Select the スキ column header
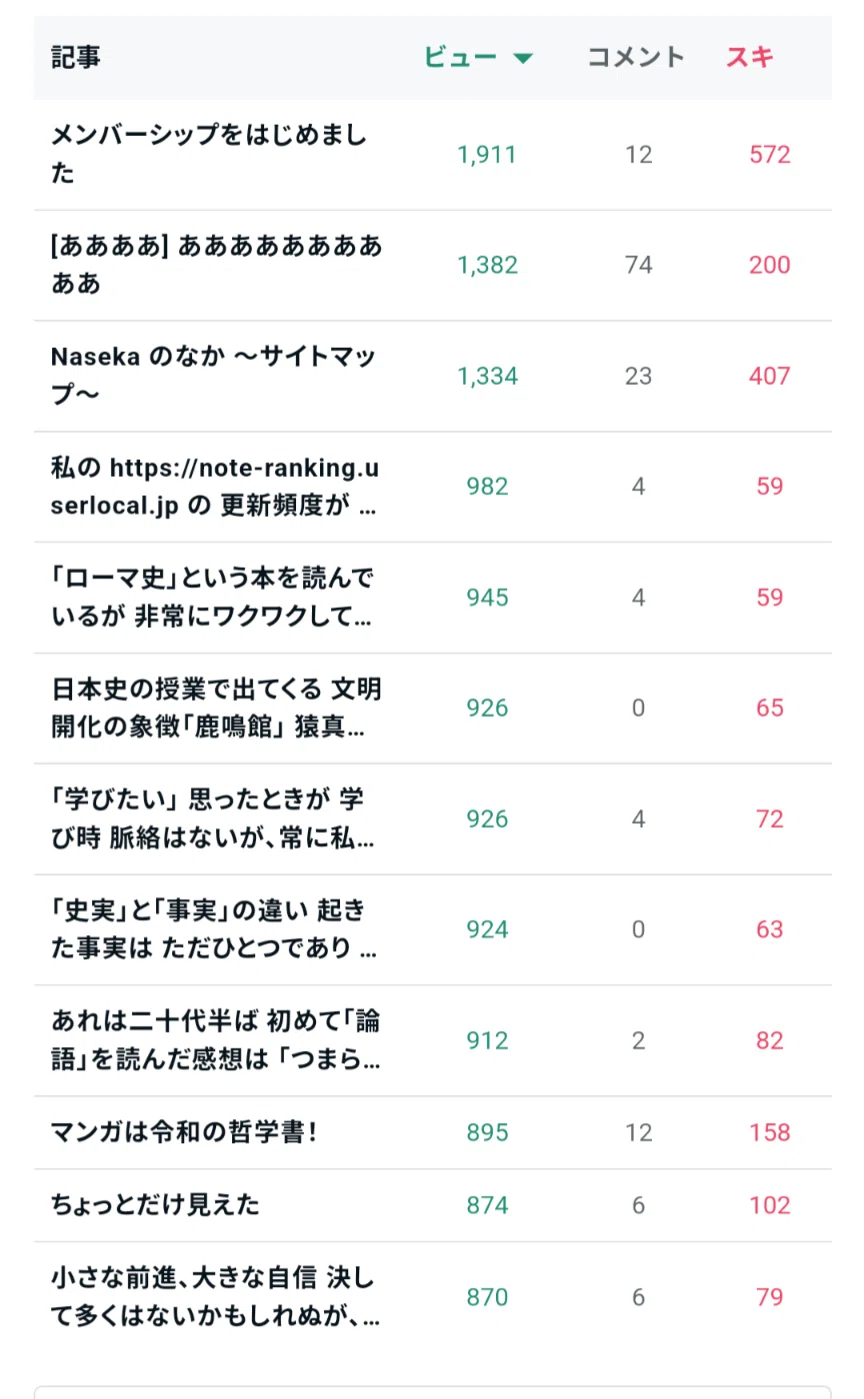Screen dimensions: 864x1399 click(749, 57)
